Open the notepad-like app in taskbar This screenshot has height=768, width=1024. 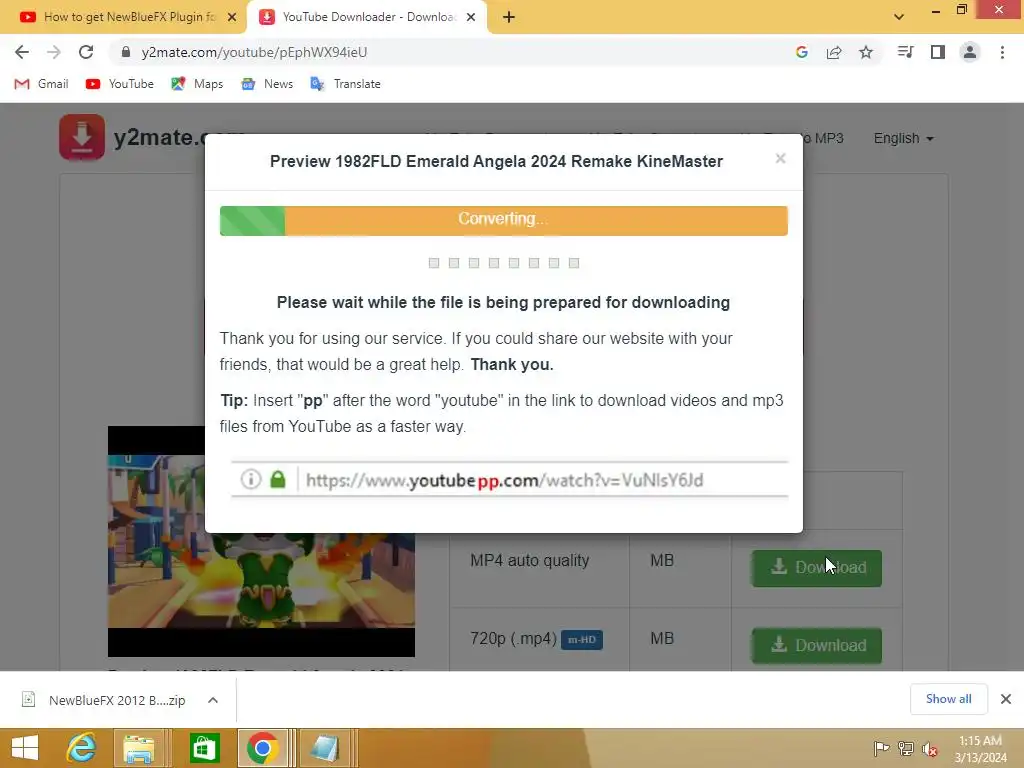pyautogui.click(x=324, y=748)
